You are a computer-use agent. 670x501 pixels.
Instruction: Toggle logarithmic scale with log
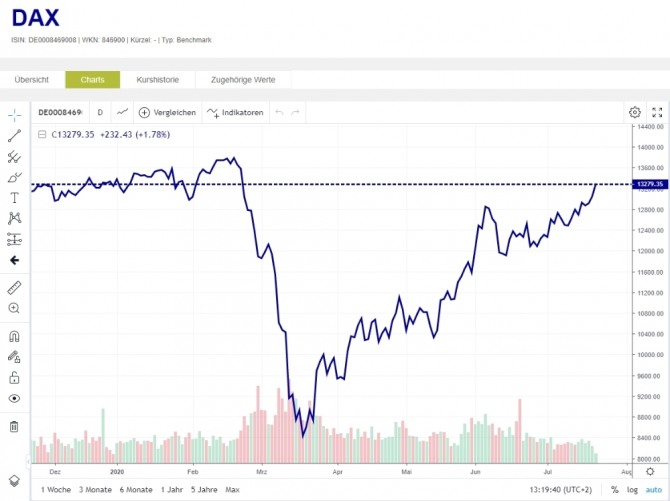pyautogui.click(x=630, y=490)
